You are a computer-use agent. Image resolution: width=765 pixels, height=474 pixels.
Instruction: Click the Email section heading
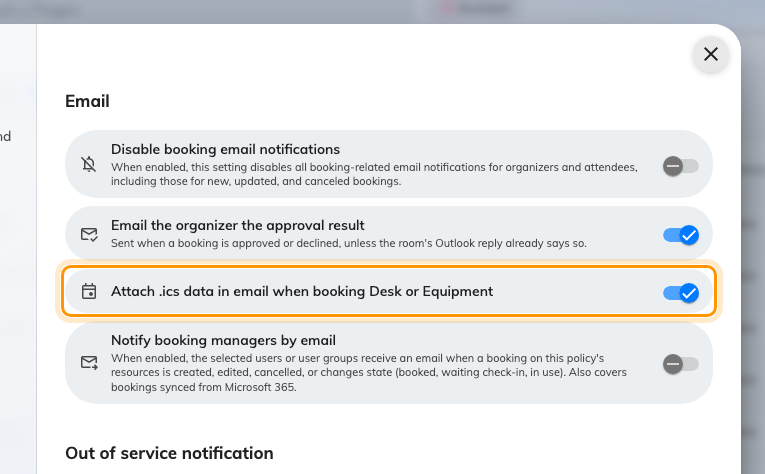click(87, 101)
